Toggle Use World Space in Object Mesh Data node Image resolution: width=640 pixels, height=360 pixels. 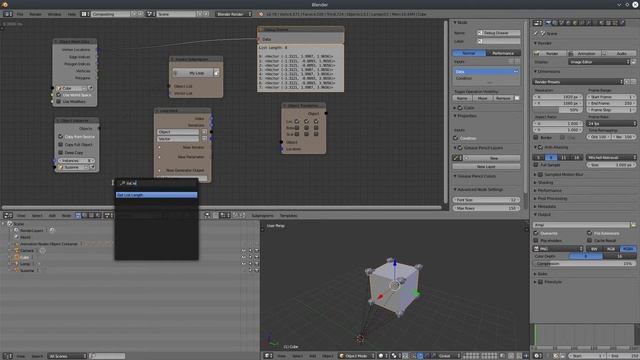click(59, 95)
